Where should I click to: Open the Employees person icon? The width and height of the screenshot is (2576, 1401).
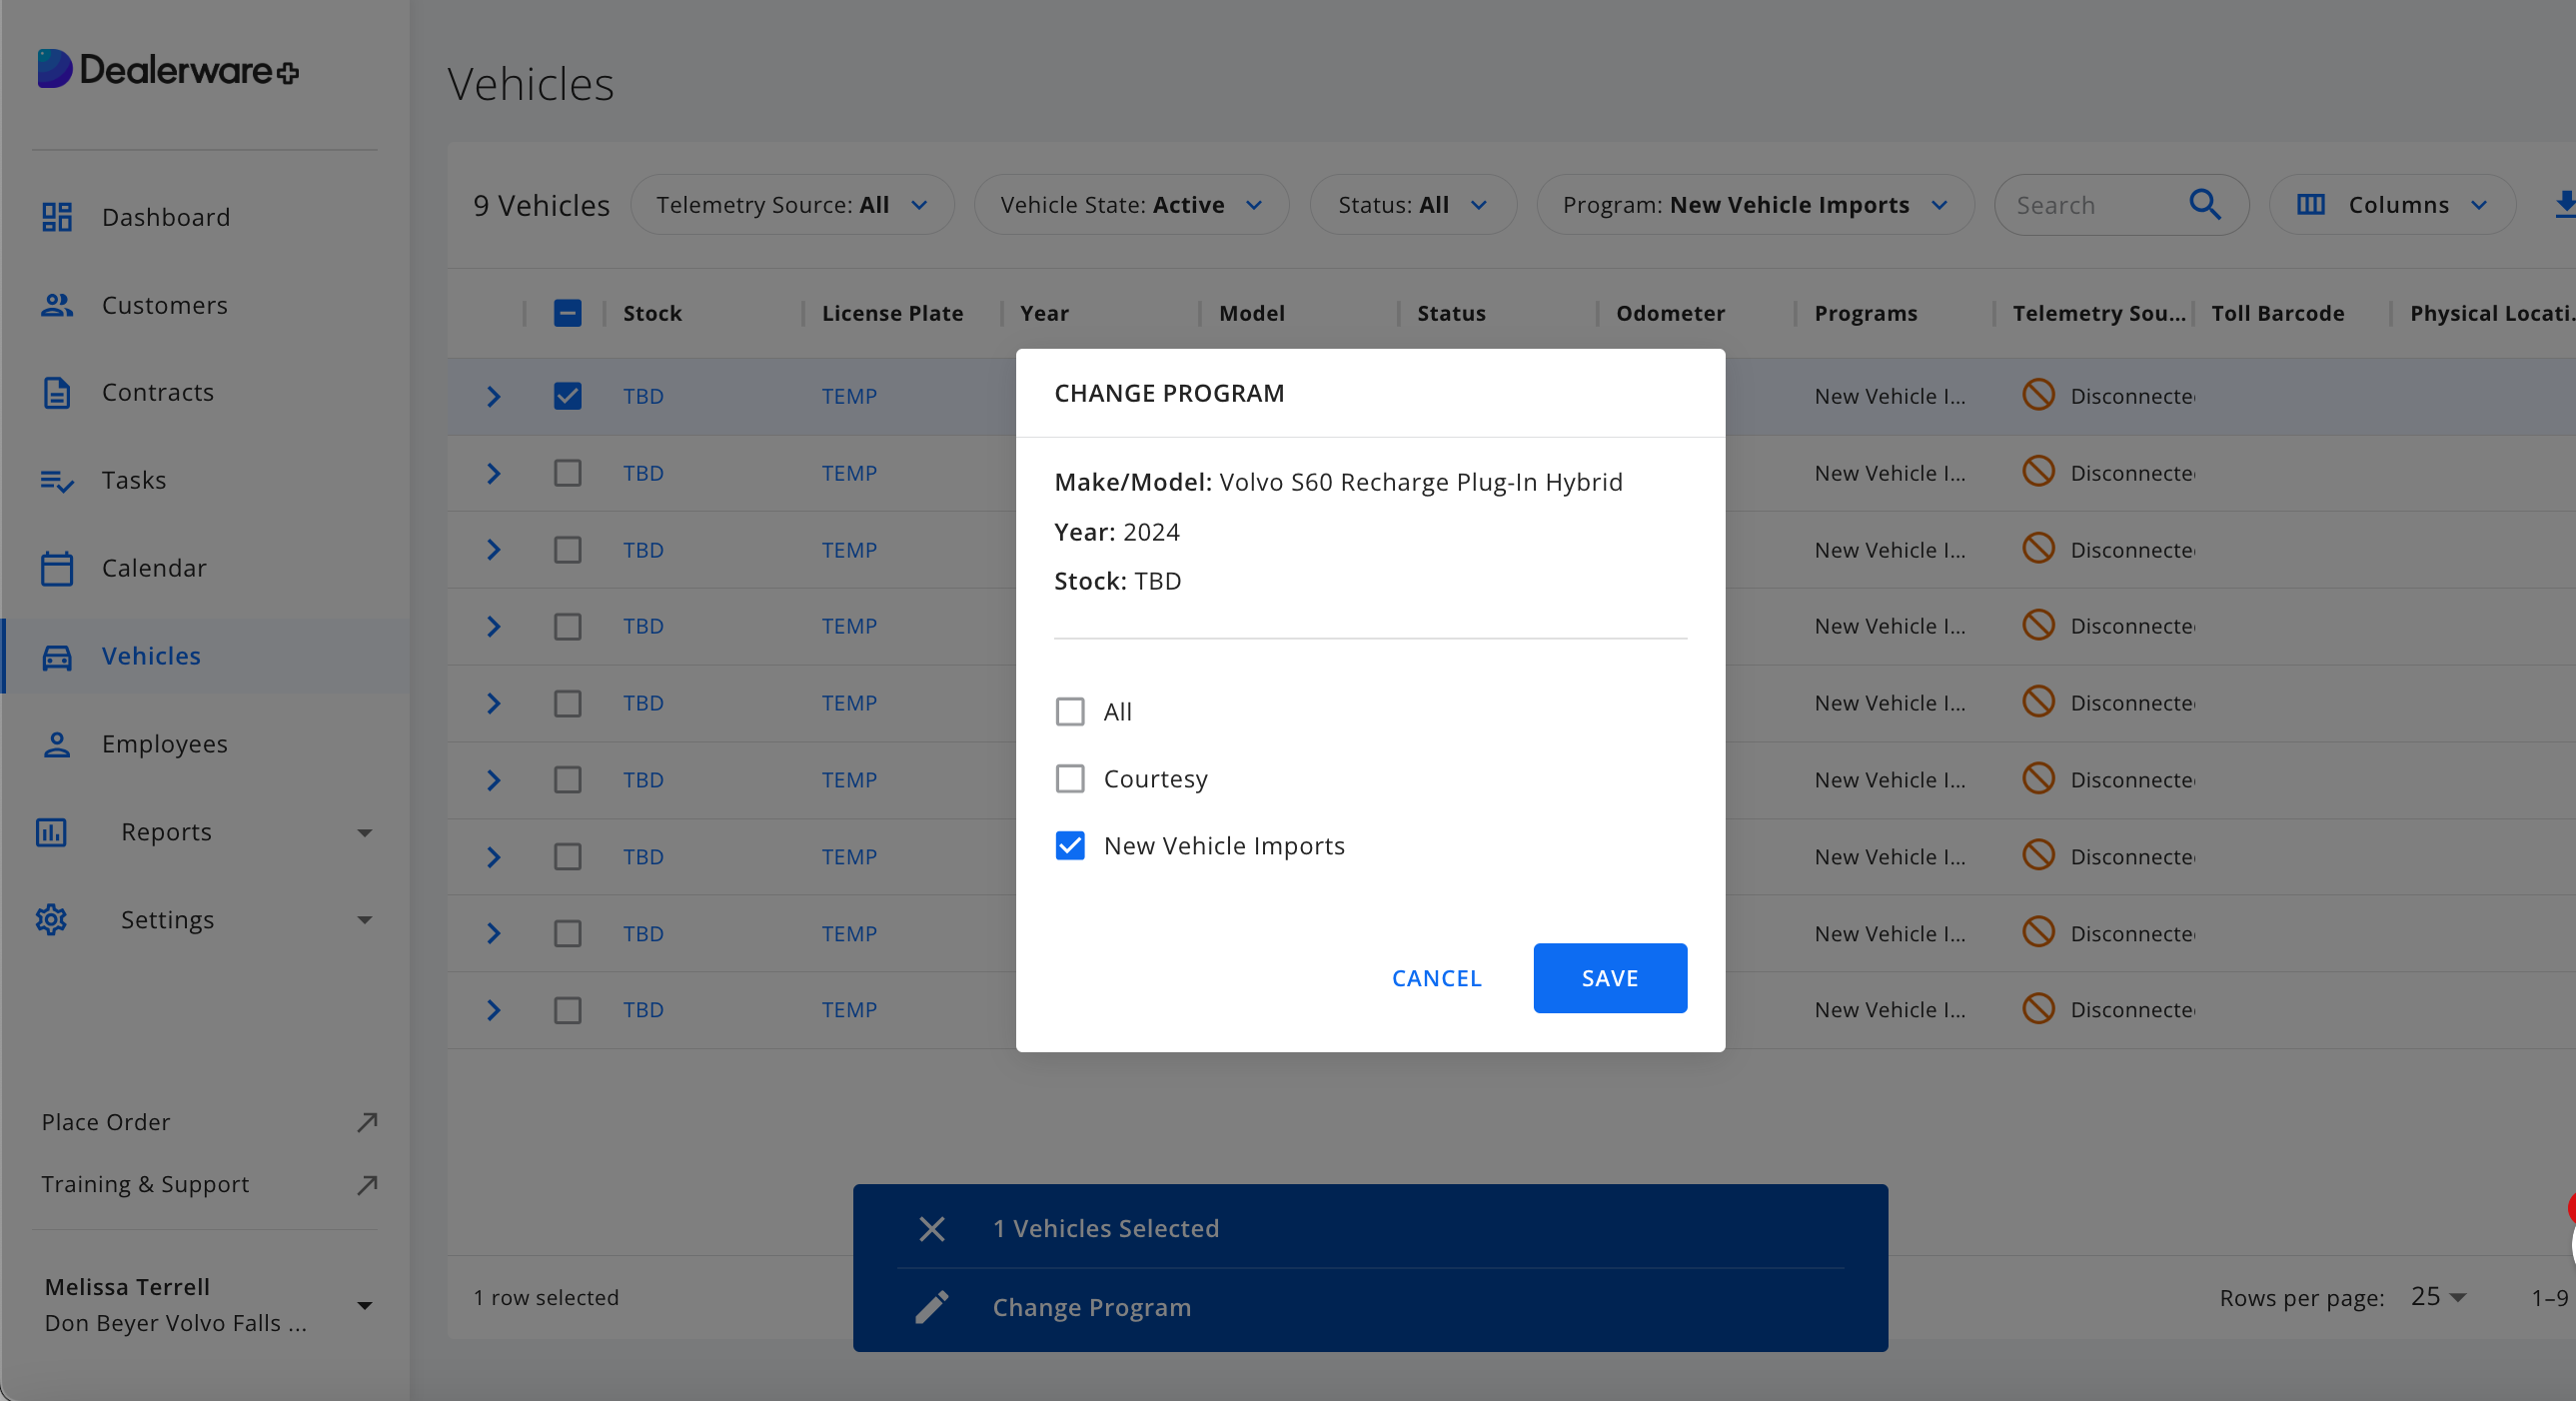click(x=57, y=744)
